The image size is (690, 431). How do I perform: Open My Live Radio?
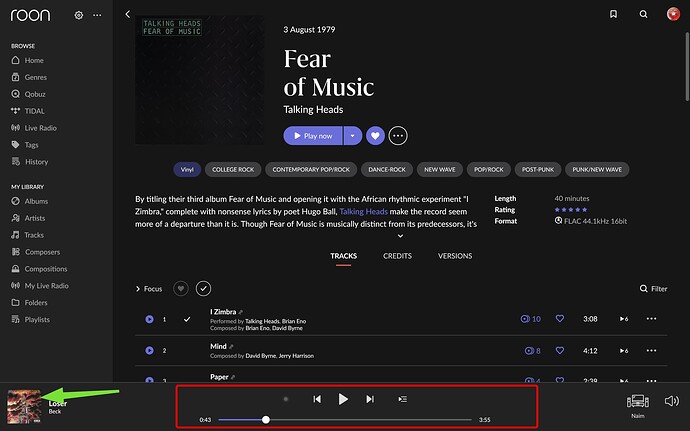(x=40, y=286)
